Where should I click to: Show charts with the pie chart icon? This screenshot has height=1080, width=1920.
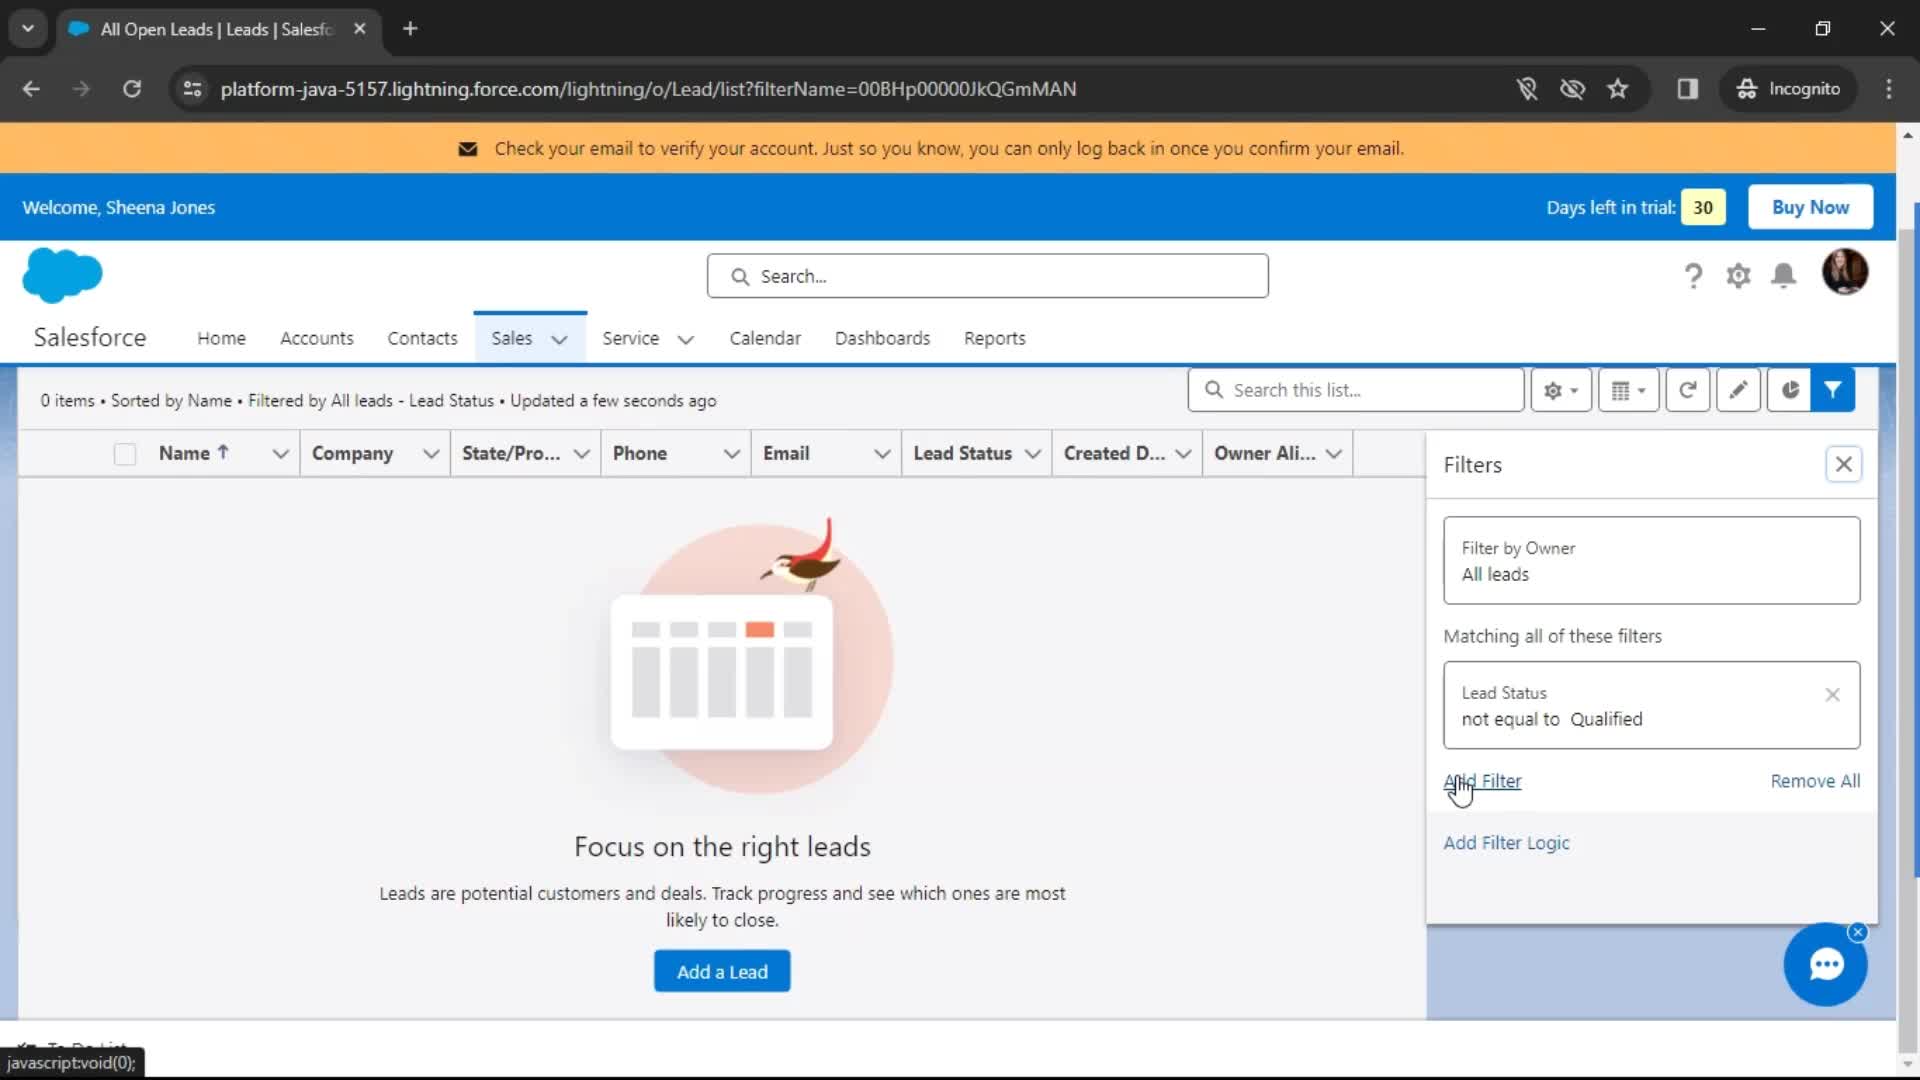coord(1789,390)
